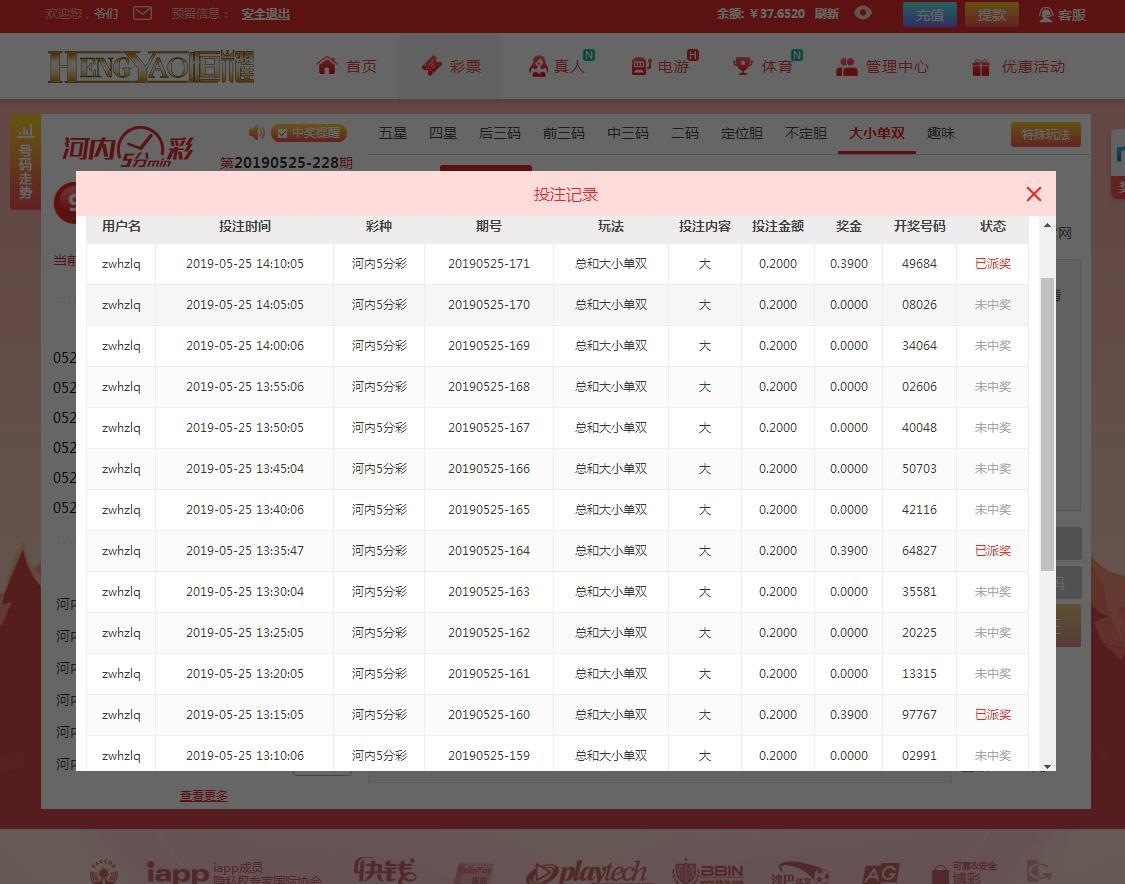Click the people icon beside 管理中心
This screenshot has width=1125, height=884.
pyautogui.click(x=847, y=67)
